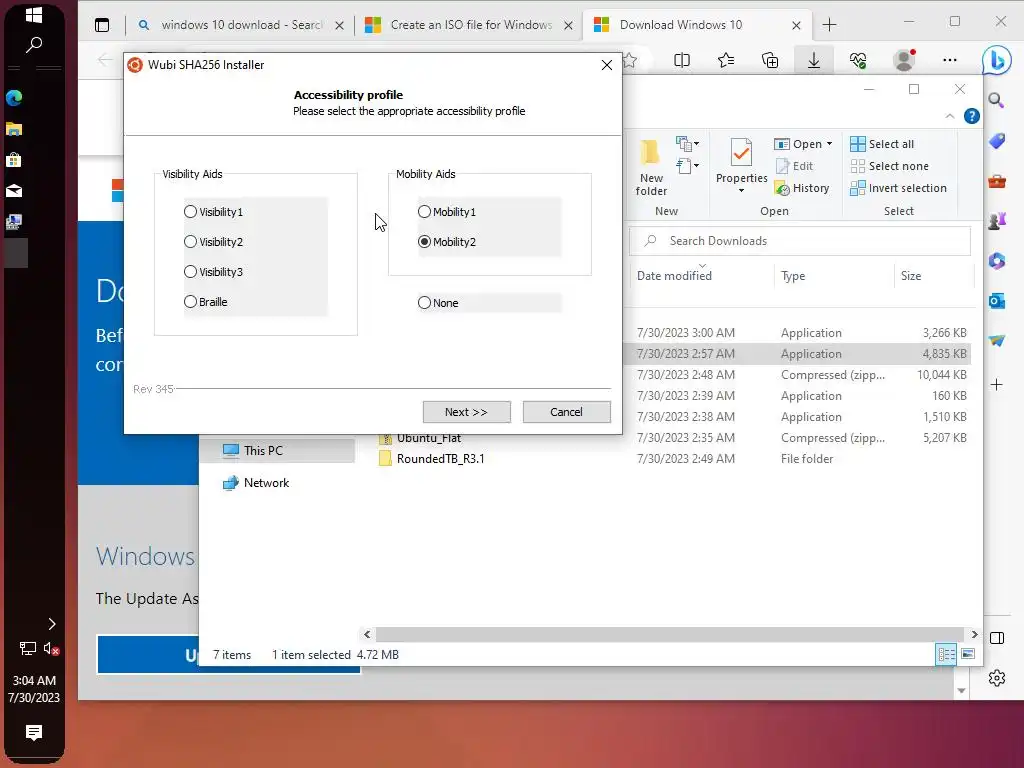The width and height of the screenshot is (1024, 768).
Task: Collapse the Explorer ribbon chevron
Action: pyautogui.click(x=950, y=116)
